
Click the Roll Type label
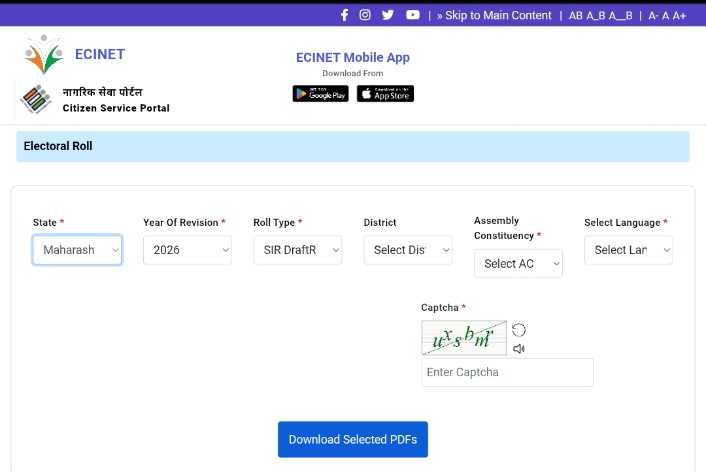pyautogui.click(x=274, y=222)
